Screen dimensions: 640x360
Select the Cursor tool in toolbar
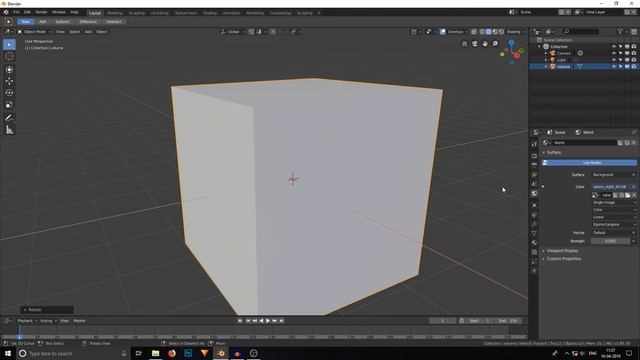[9, 56]
